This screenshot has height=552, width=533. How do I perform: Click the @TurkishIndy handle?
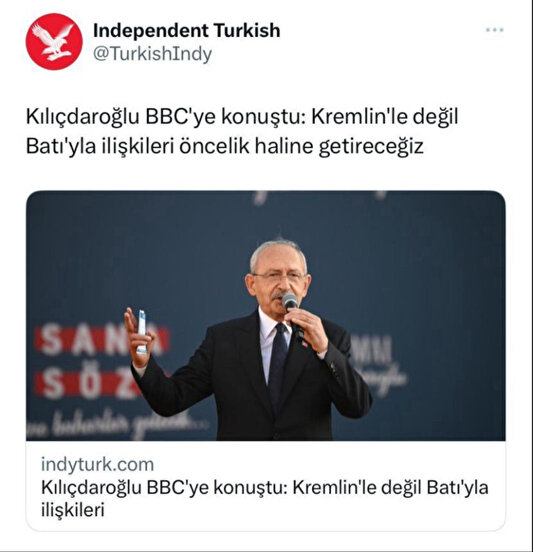coord(152,54)
